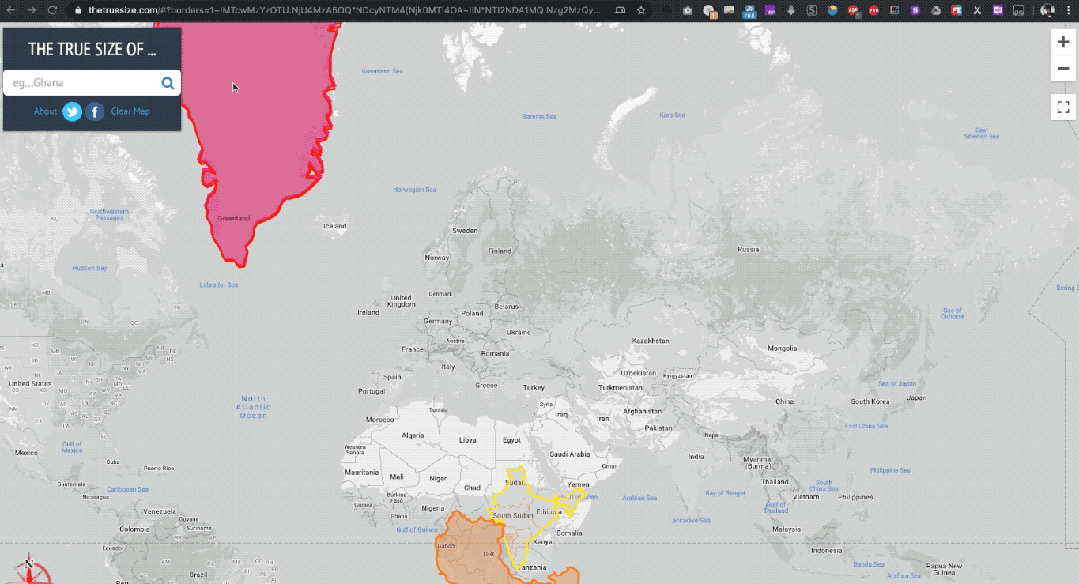This screenshot has width=1079, height=584.
Task: Click the Arabian Sea label
Action: point(639,497)
